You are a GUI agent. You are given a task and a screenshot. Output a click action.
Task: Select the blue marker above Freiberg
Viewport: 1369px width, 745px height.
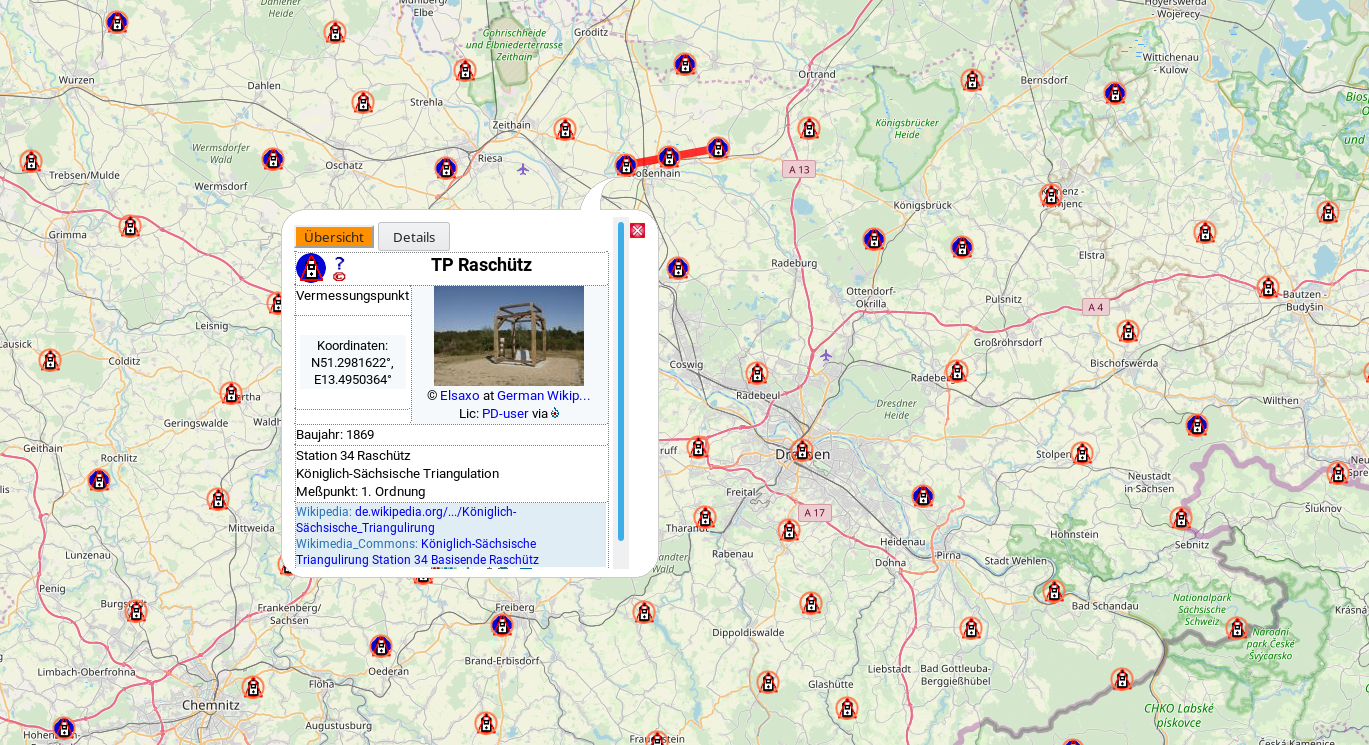coord(502,626)
